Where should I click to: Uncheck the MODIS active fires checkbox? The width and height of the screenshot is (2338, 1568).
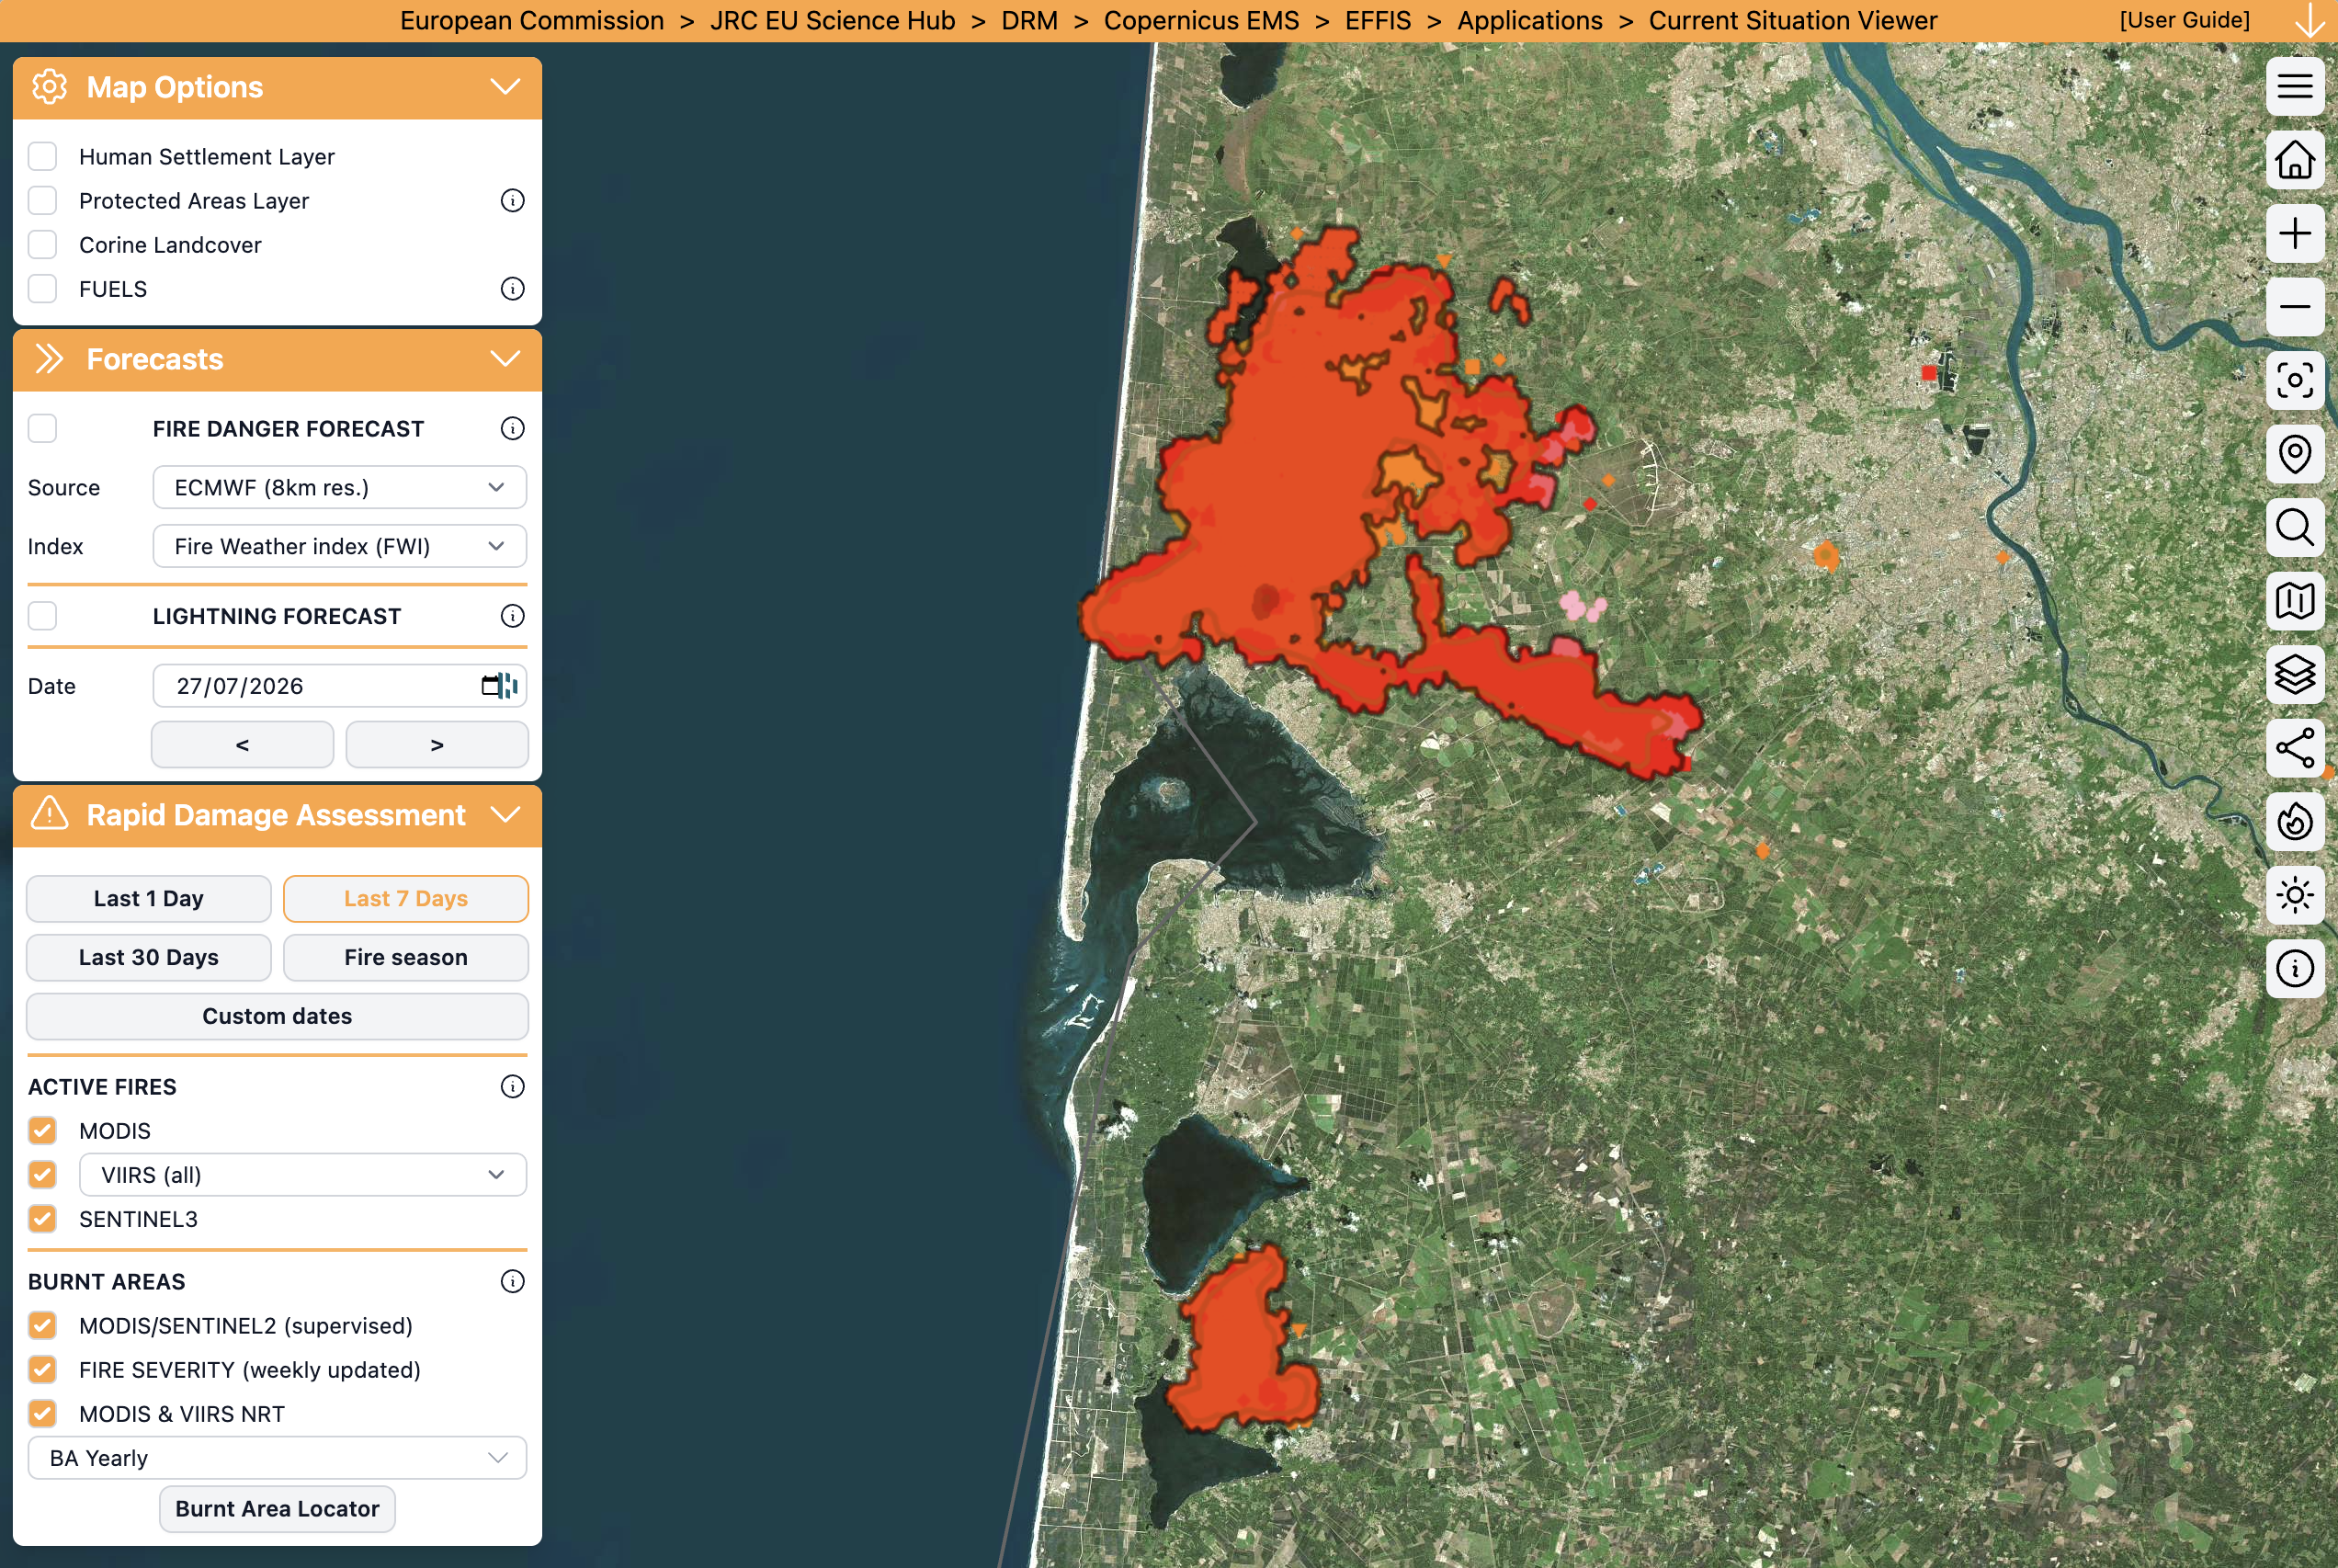pyautogui.click(x=42, y=1131)
